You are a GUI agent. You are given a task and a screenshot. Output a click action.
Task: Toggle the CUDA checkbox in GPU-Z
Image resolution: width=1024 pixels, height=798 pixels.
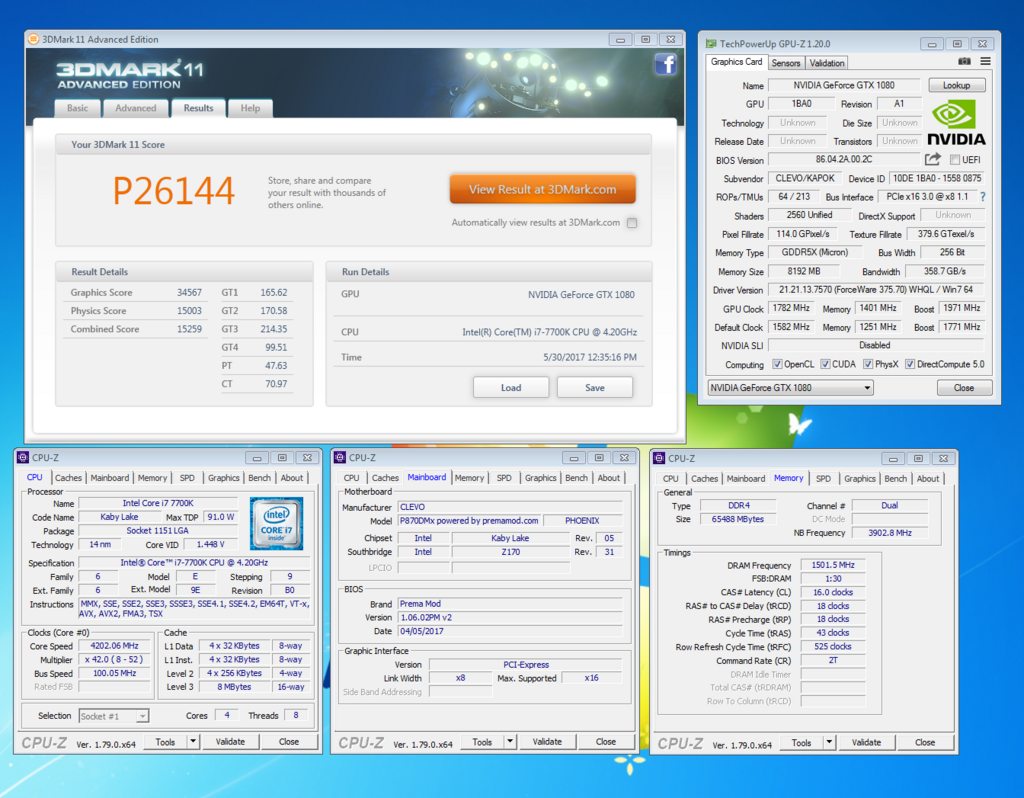(x=825, y=364)
